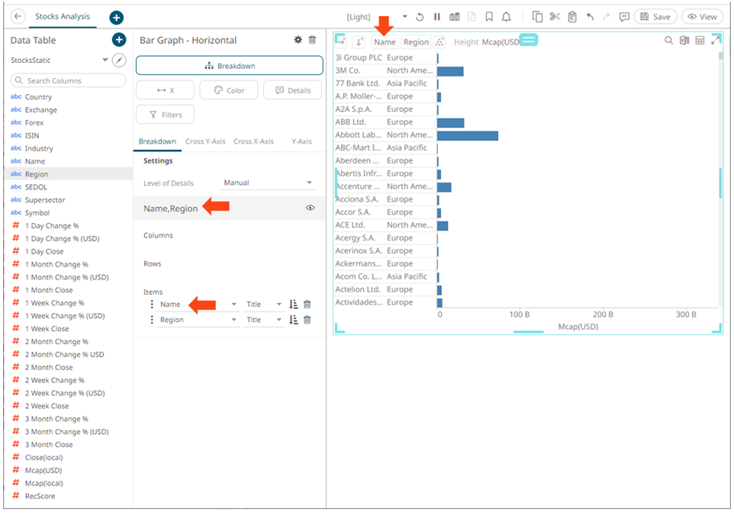This screenshot has width=734, height=513.
Task: Open the Level of Details dropdown
Action: (268, 183)
